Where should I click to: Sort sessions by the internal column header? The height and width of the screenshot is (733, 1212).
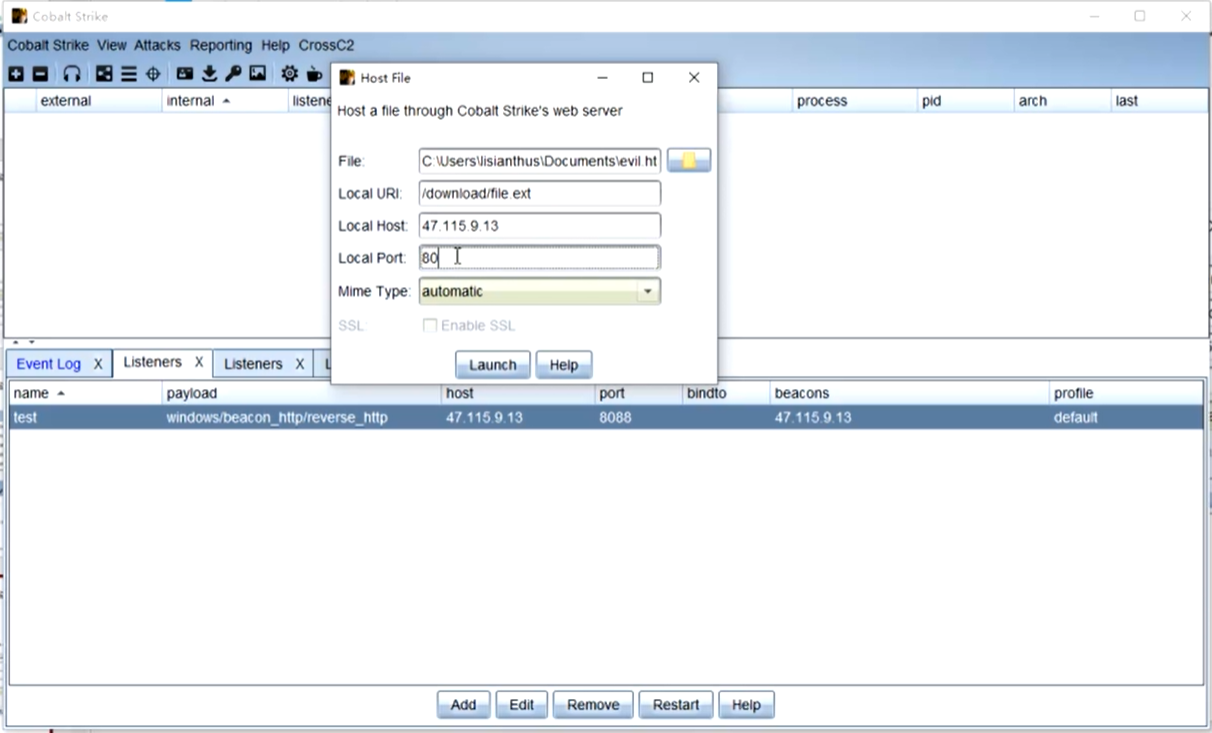224,100
